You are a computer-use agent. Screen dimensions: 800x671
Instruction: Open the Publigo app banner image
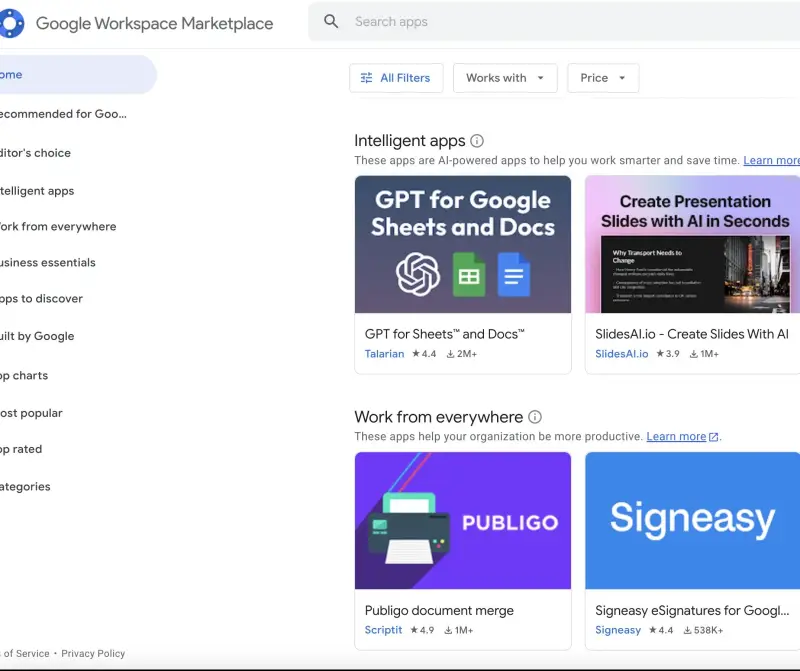463,520
